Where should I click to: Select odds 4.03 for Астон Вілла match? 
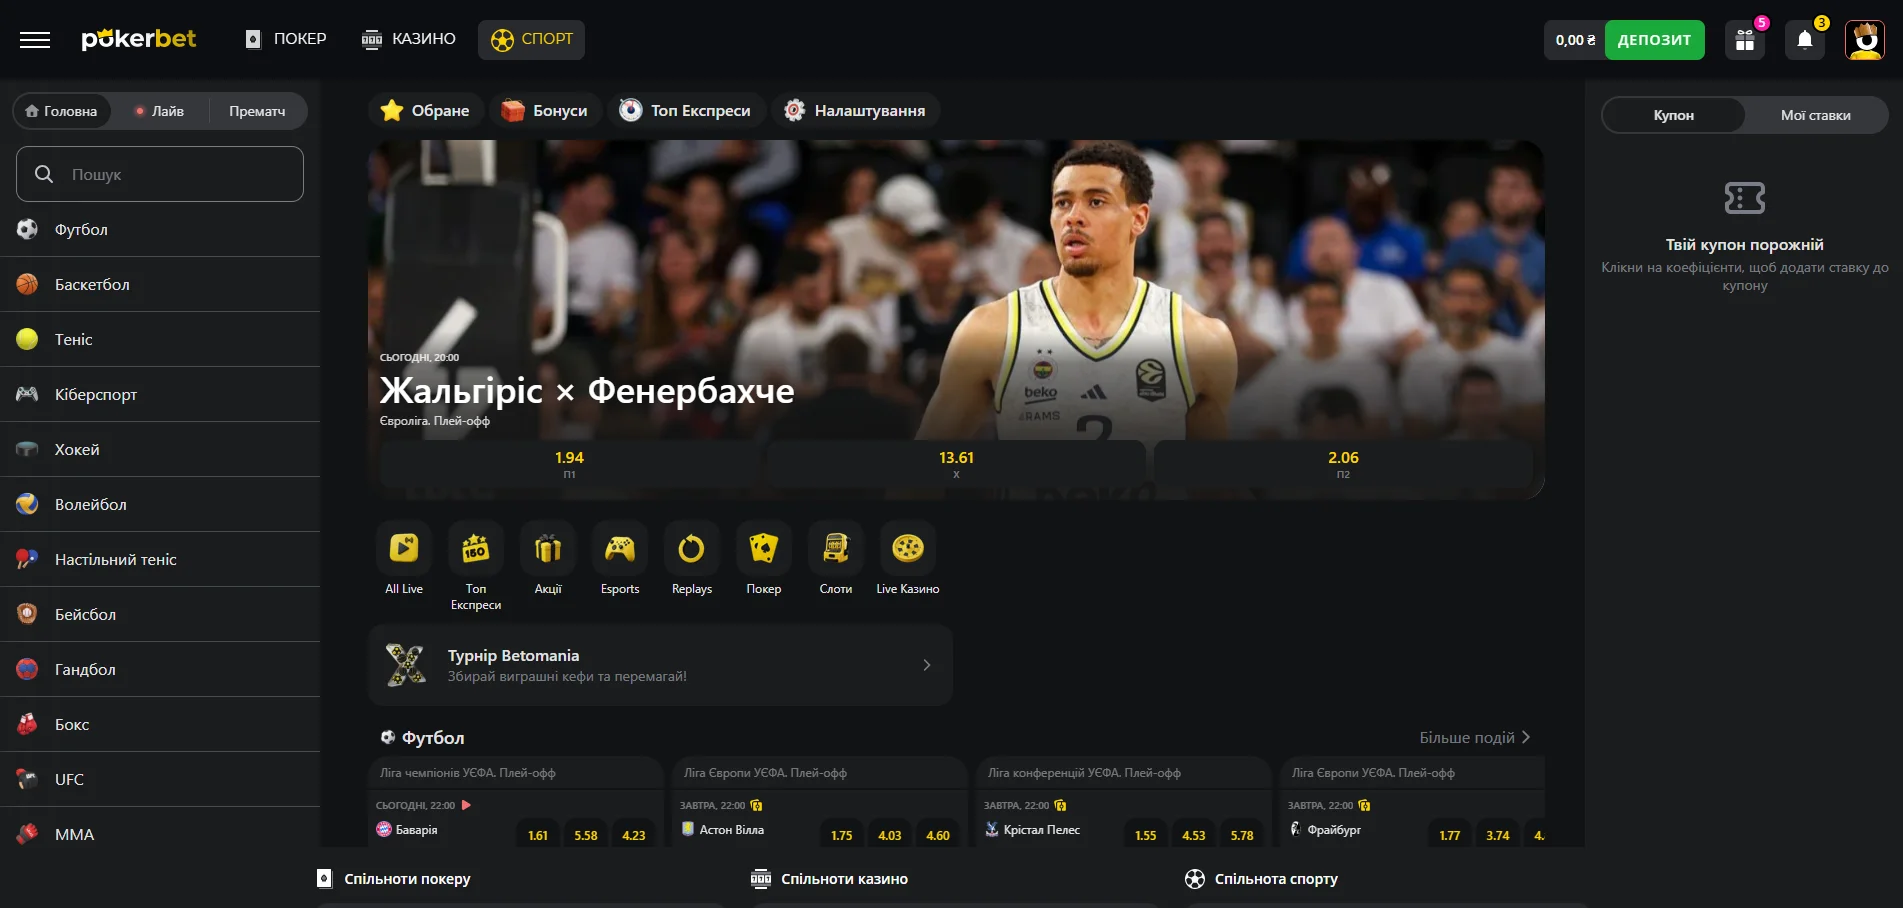[890, 835]
